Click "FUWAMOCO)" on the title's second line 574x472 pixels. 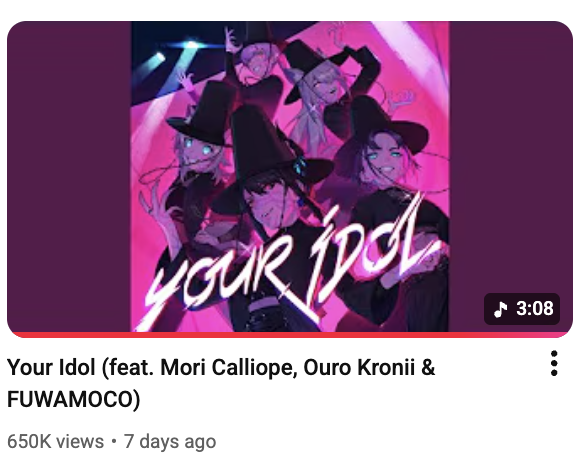tap(74, 399)
